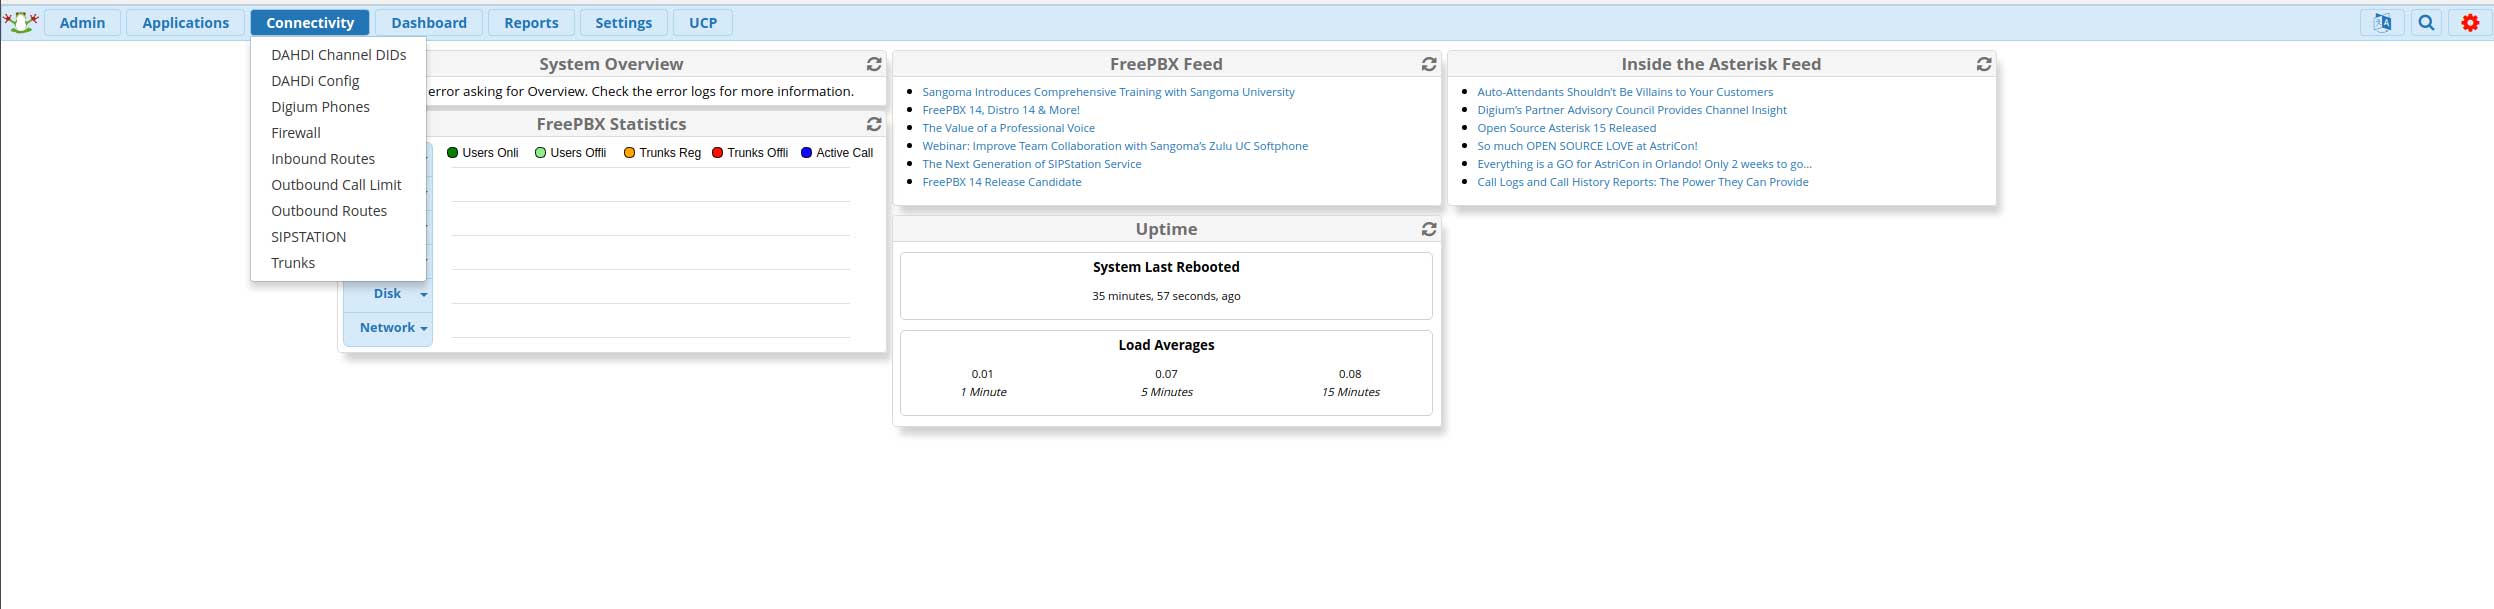This screenshot has height=609, width=2494.
Task: Click the magnifier search icon
Action: pos(2426,22)
